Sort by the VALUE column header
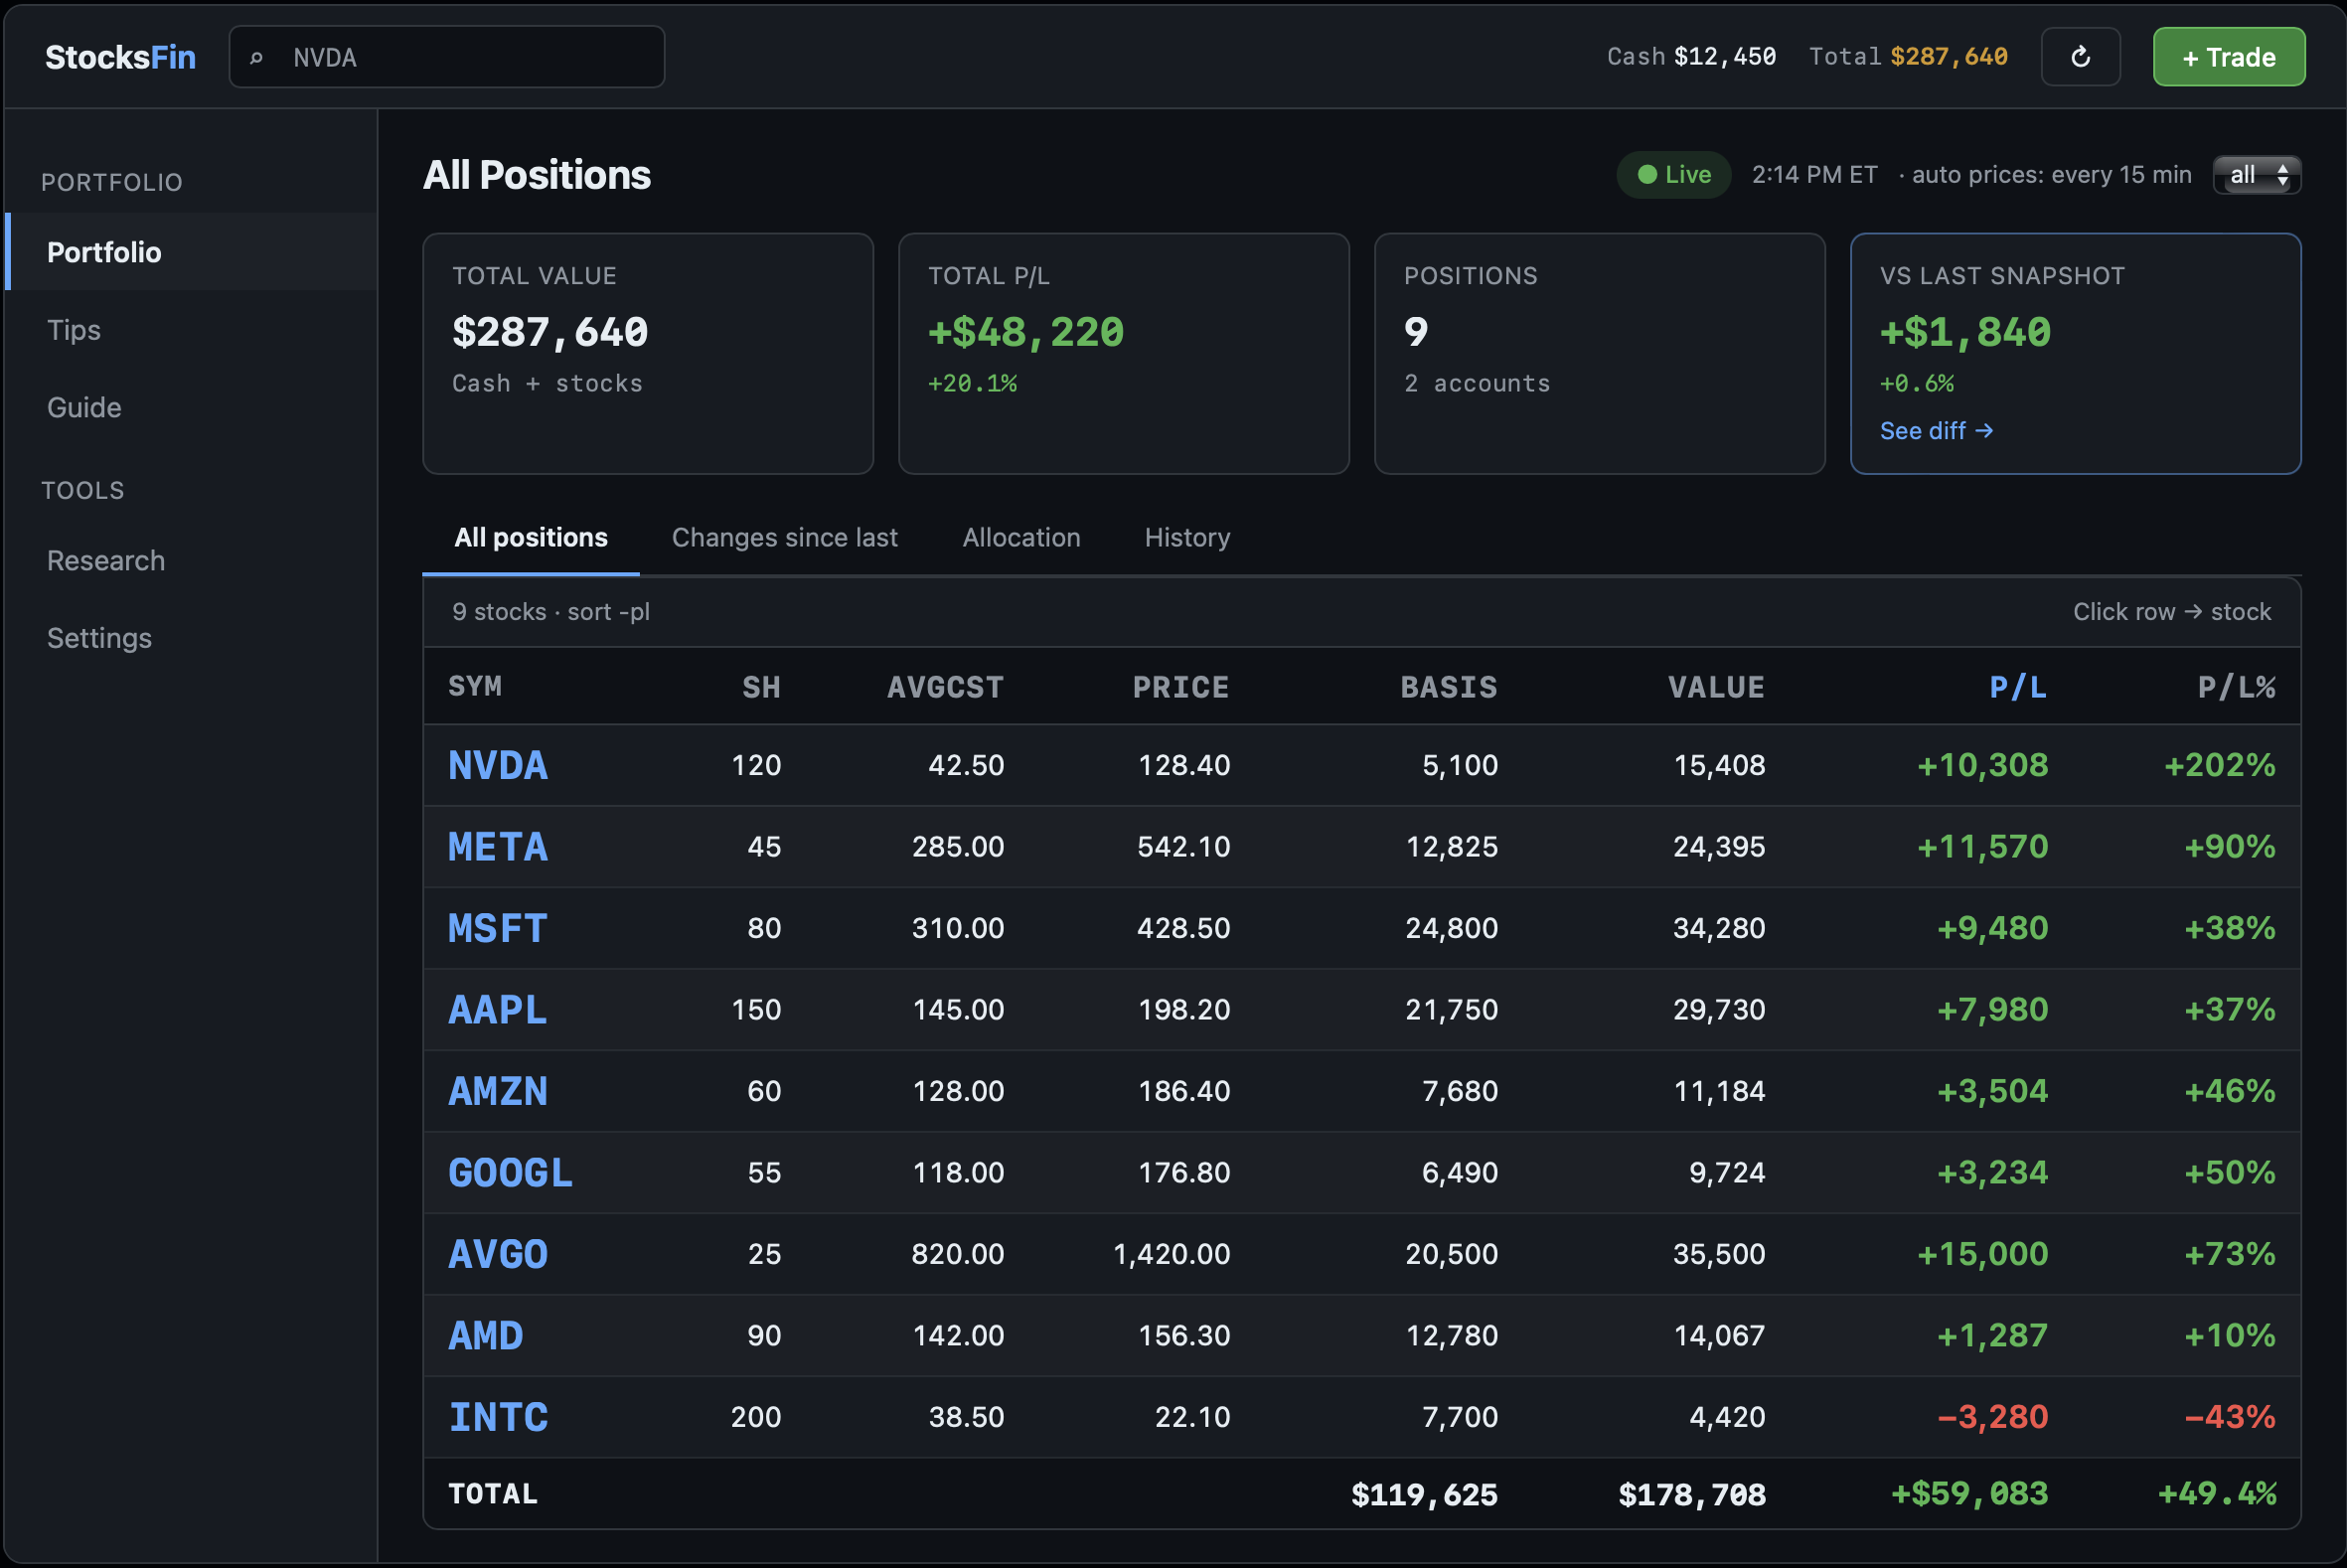Viewport: 2347px width, 1568px height. click(x=1716, y=687)
